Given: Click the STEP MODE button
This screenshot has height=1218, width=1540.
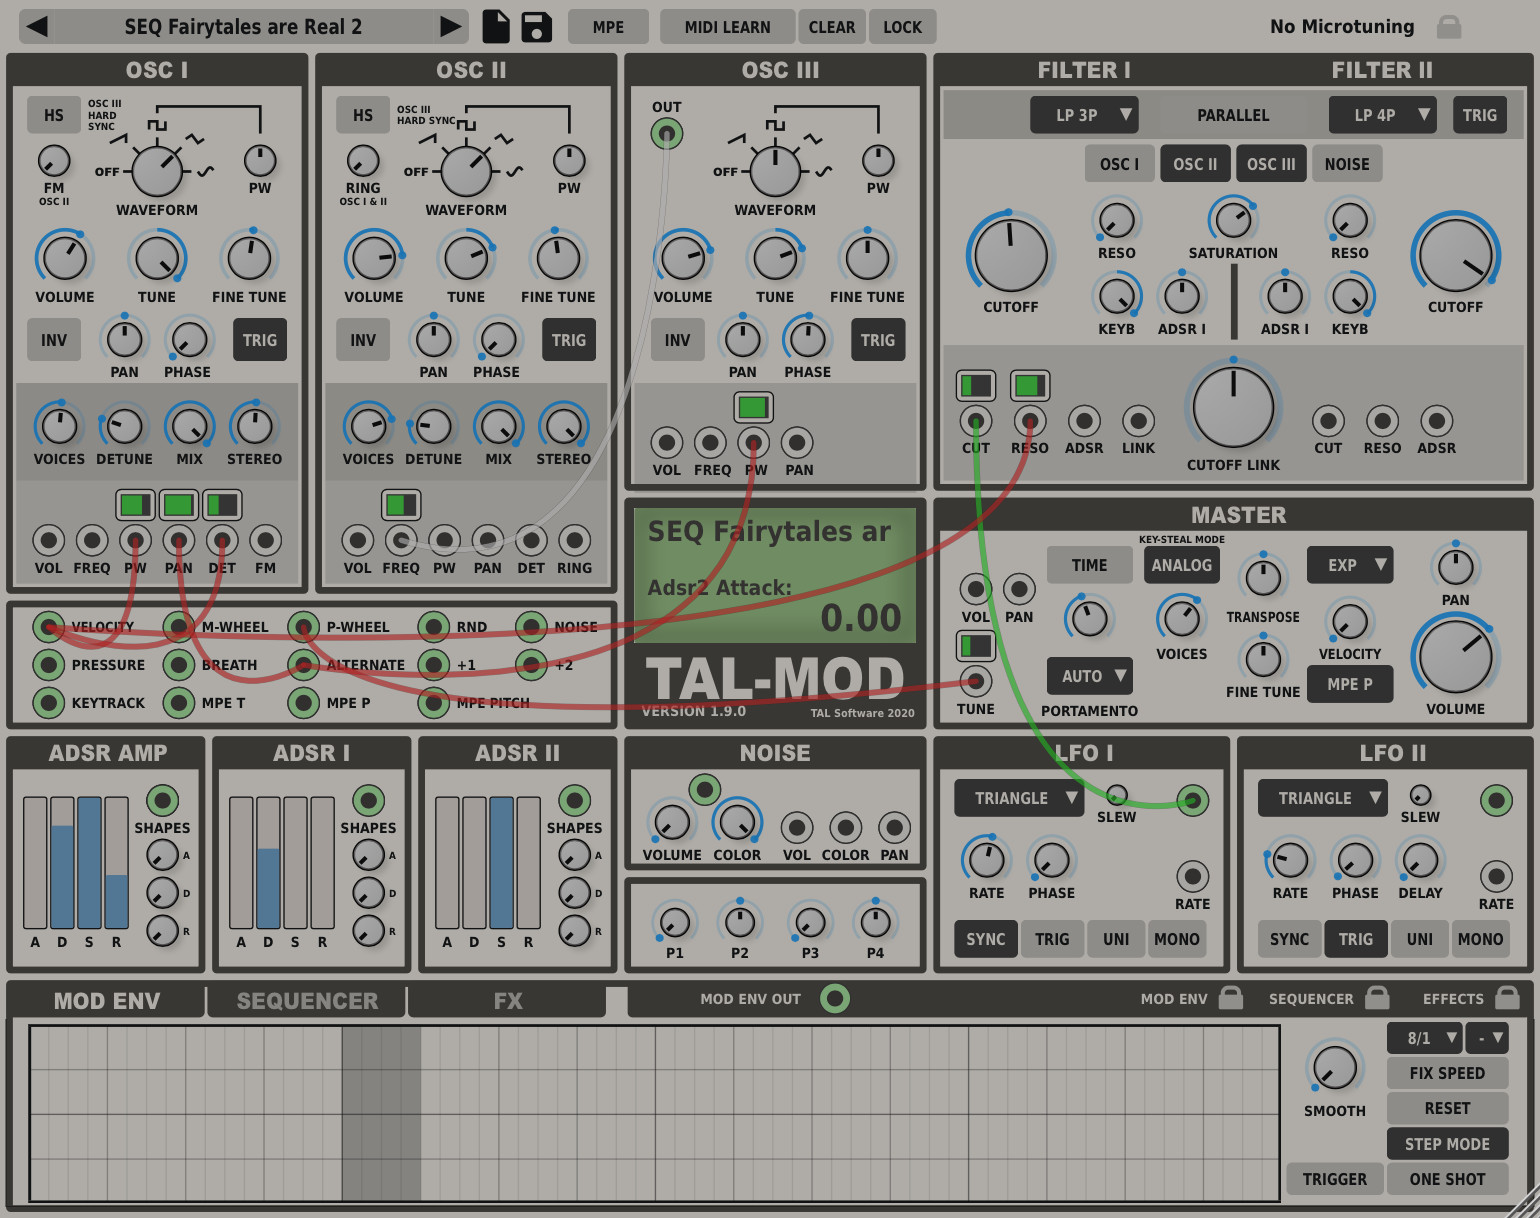Looking at the screenshot, I should click(x=1447, y=1143).
